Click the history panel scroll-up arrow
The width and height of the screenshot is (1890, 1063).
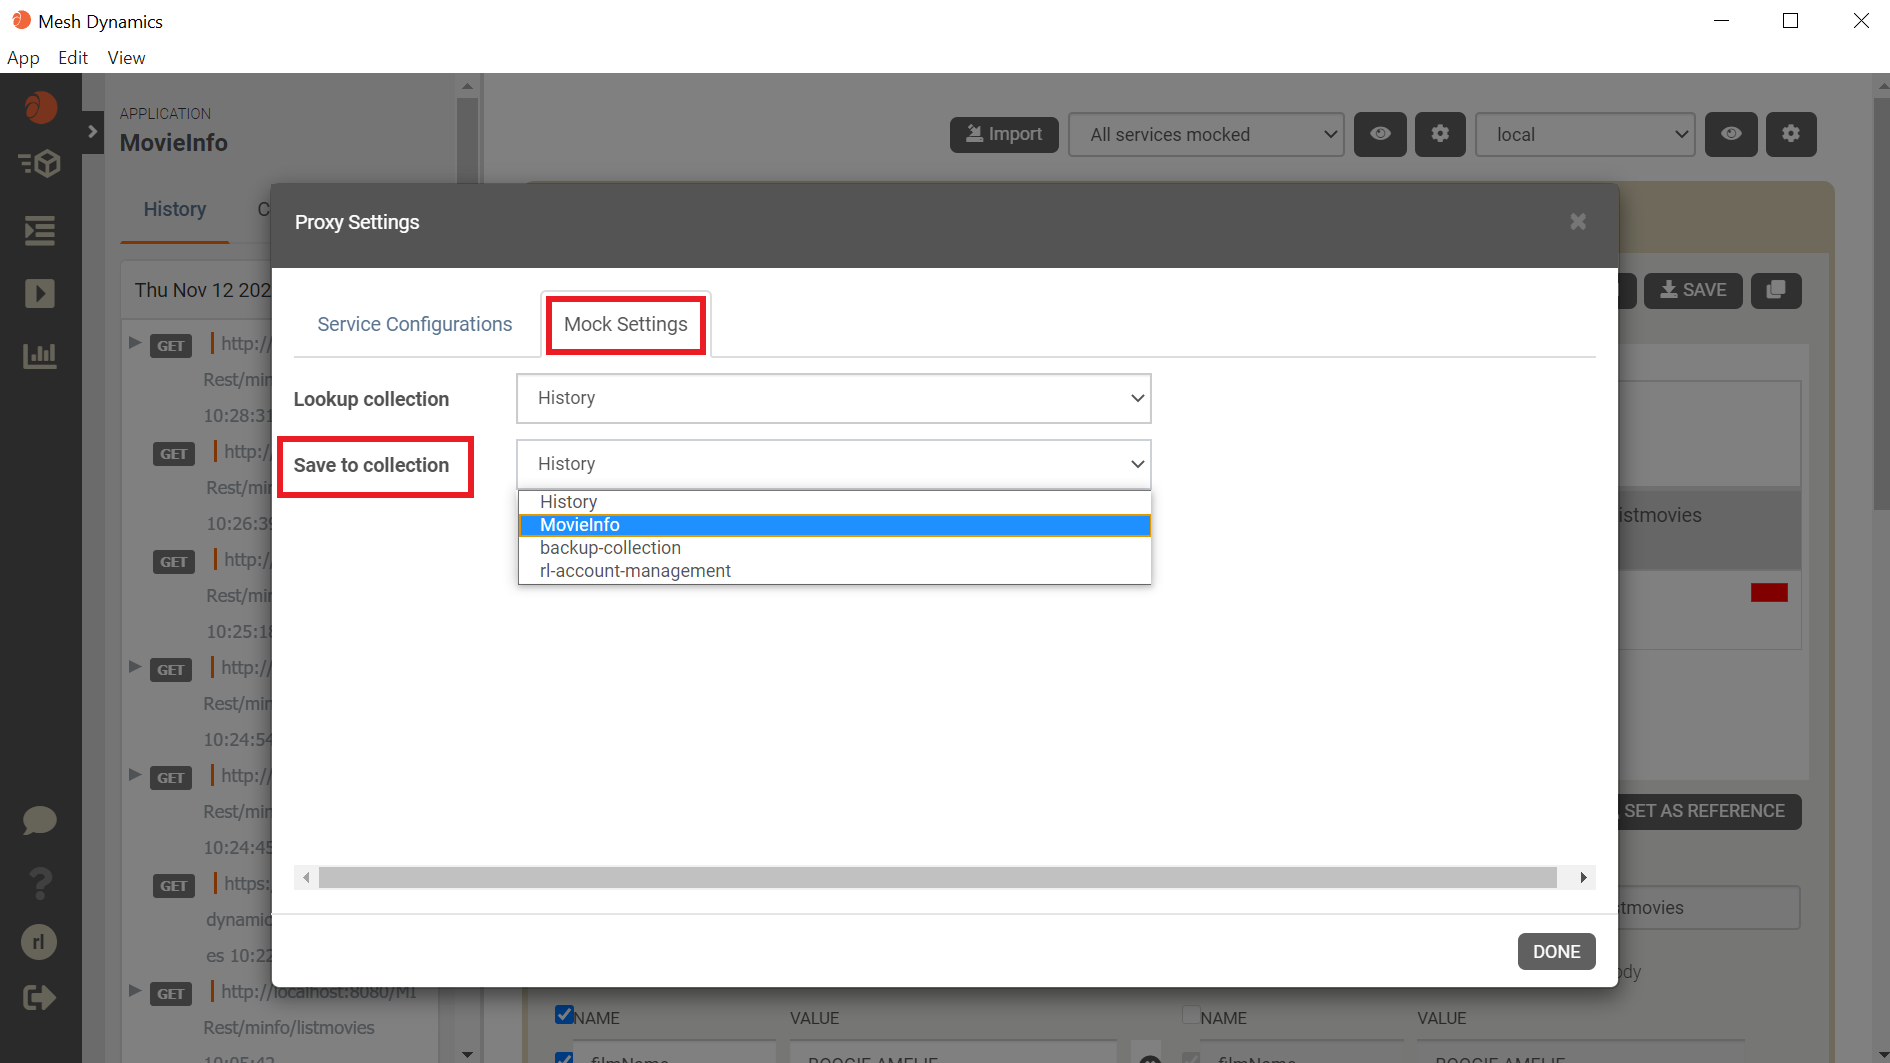coord(467,86)
